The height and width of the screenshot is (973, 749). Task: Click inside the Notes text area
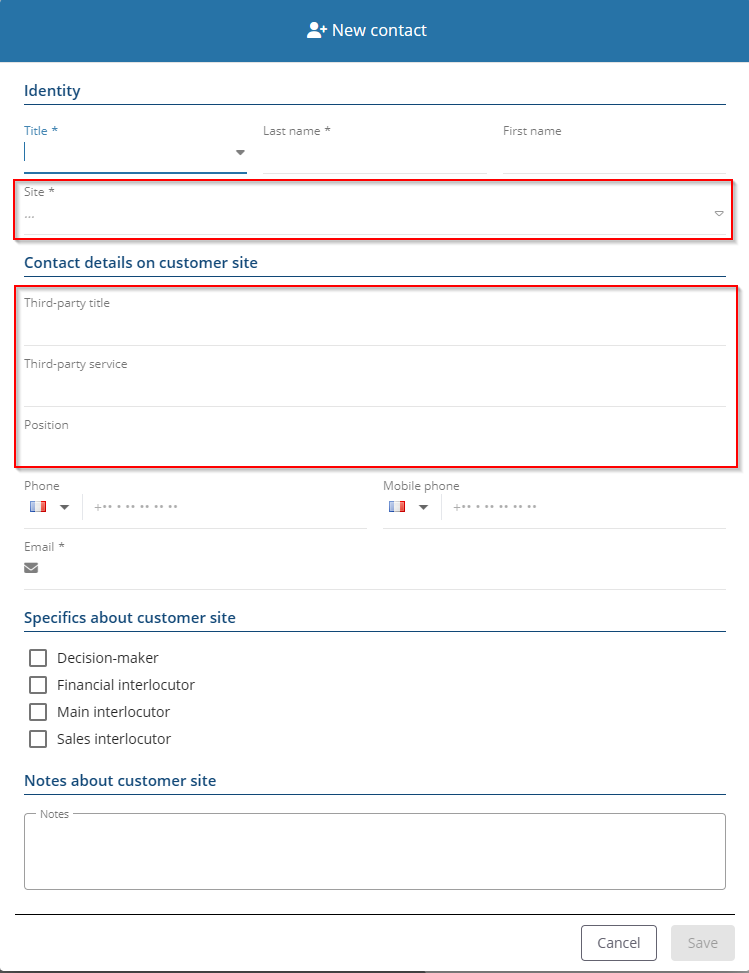point(374,853)
